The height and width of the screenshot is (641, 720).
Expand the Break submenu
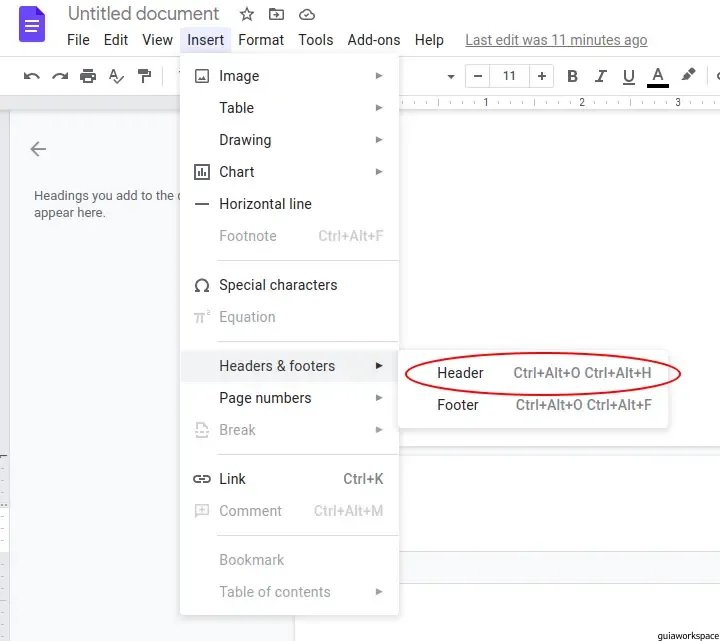[289, 430]
